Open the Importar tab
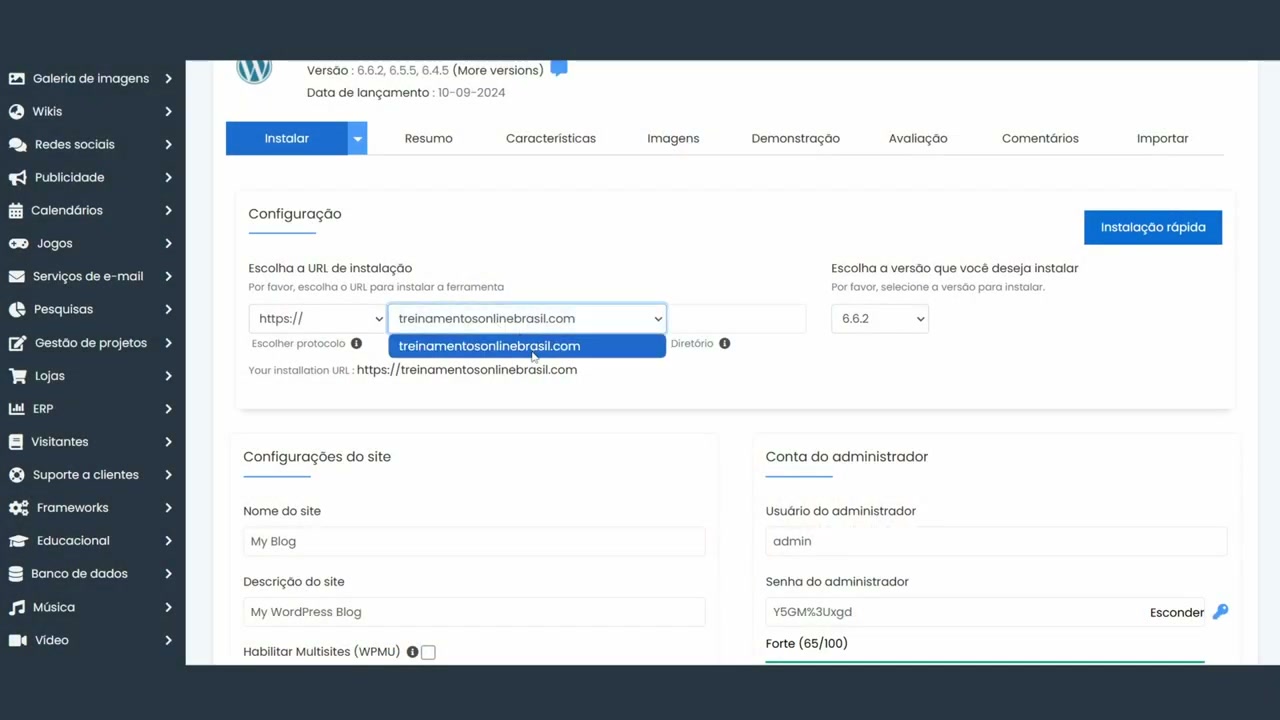 tap(1163, 139)
